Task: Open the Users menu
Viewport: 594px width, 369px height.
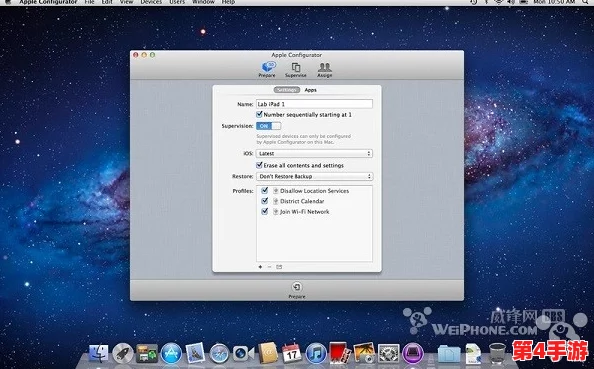Action: click(x=177, y=2)
